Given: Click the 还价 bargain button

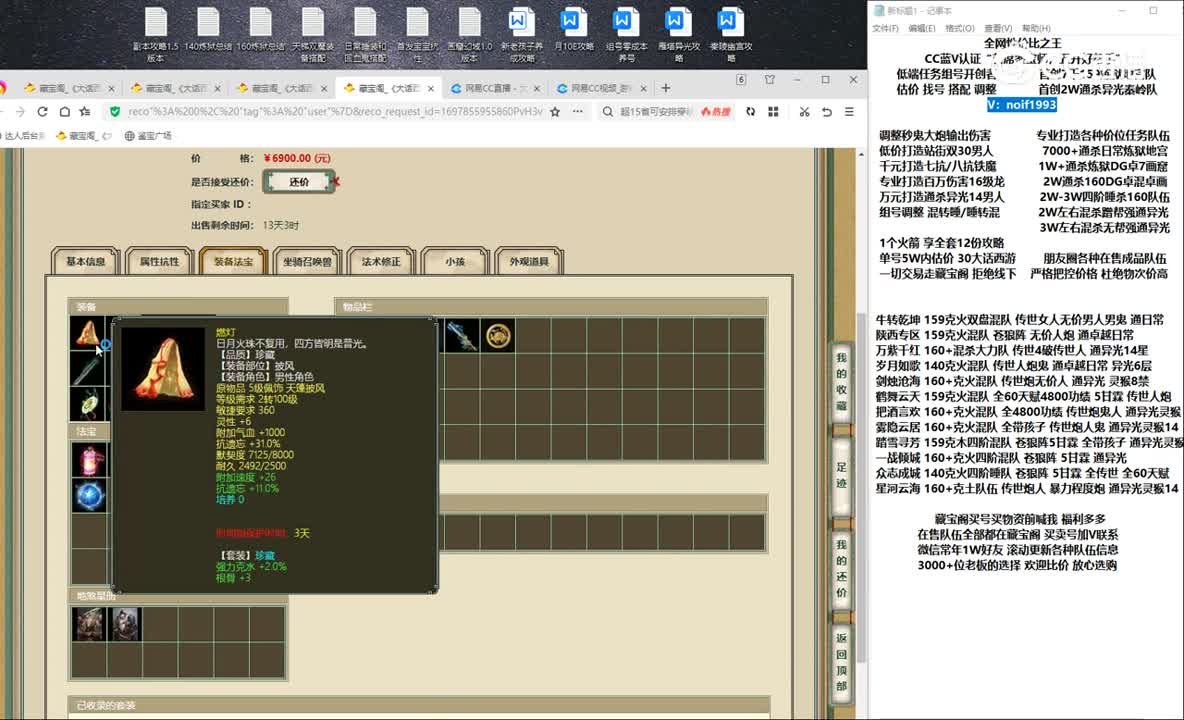Looking at the screenshot, I should click(x=299, y=182).
